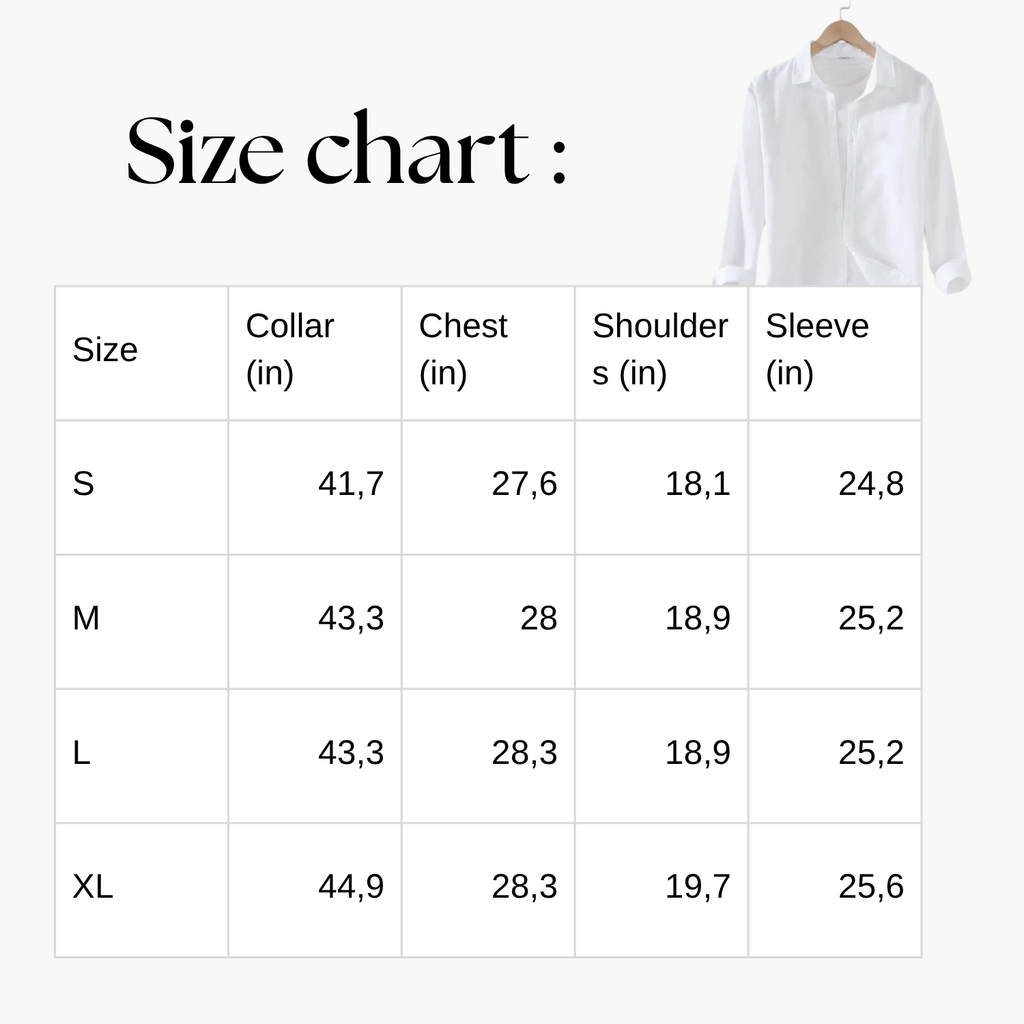The image size is (1024, 1024).
Task: Click the white shirt product image
Action: point(841,147)
